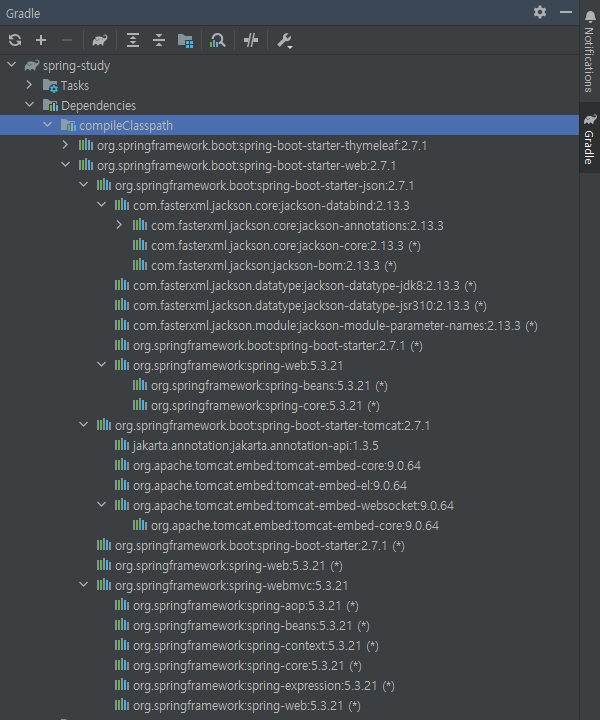Click library icon of tomcat-embed-websocket
Screen dimensions: 600x720
pyautogui.click(x=122, y=505)
